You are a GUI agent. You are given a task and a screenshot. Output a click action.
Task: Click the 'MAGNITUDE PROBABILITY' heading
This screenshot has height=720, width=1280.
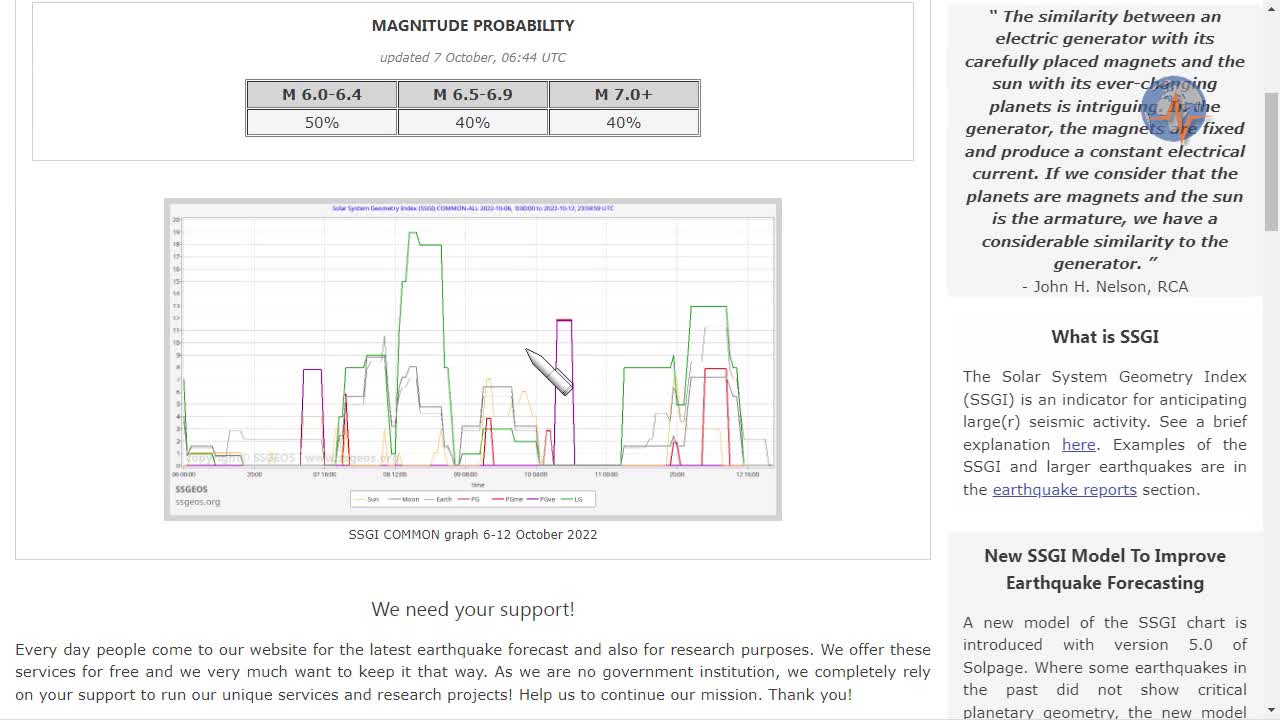(473, 25)
